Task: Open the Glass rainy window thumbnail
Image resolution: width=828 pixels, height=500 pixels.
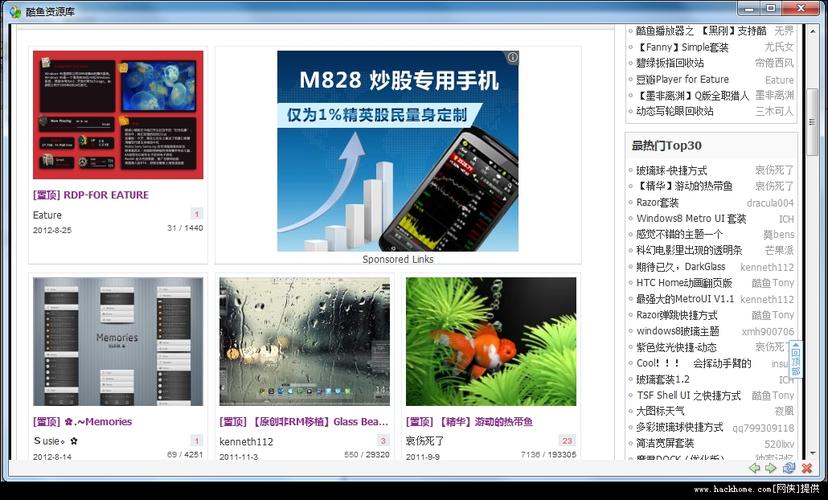Action: pyautogui.click(x=305, y=342)
